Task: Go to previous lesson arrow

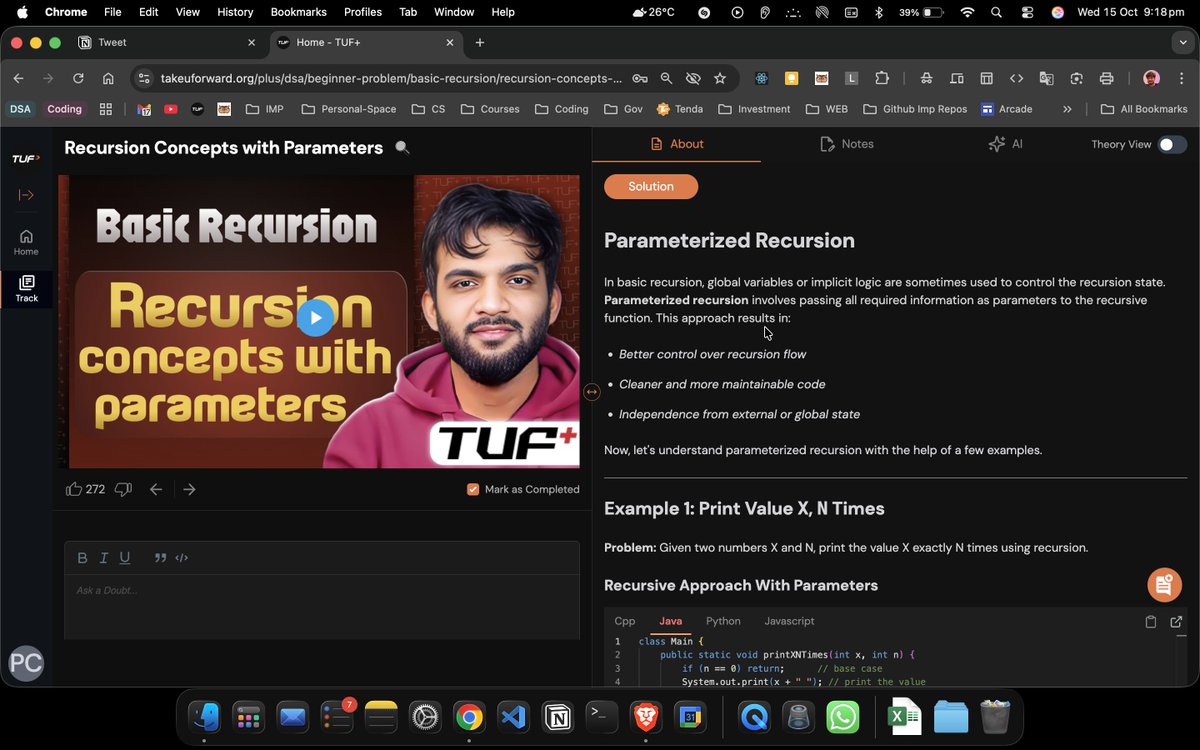Action: pos(156,489)
